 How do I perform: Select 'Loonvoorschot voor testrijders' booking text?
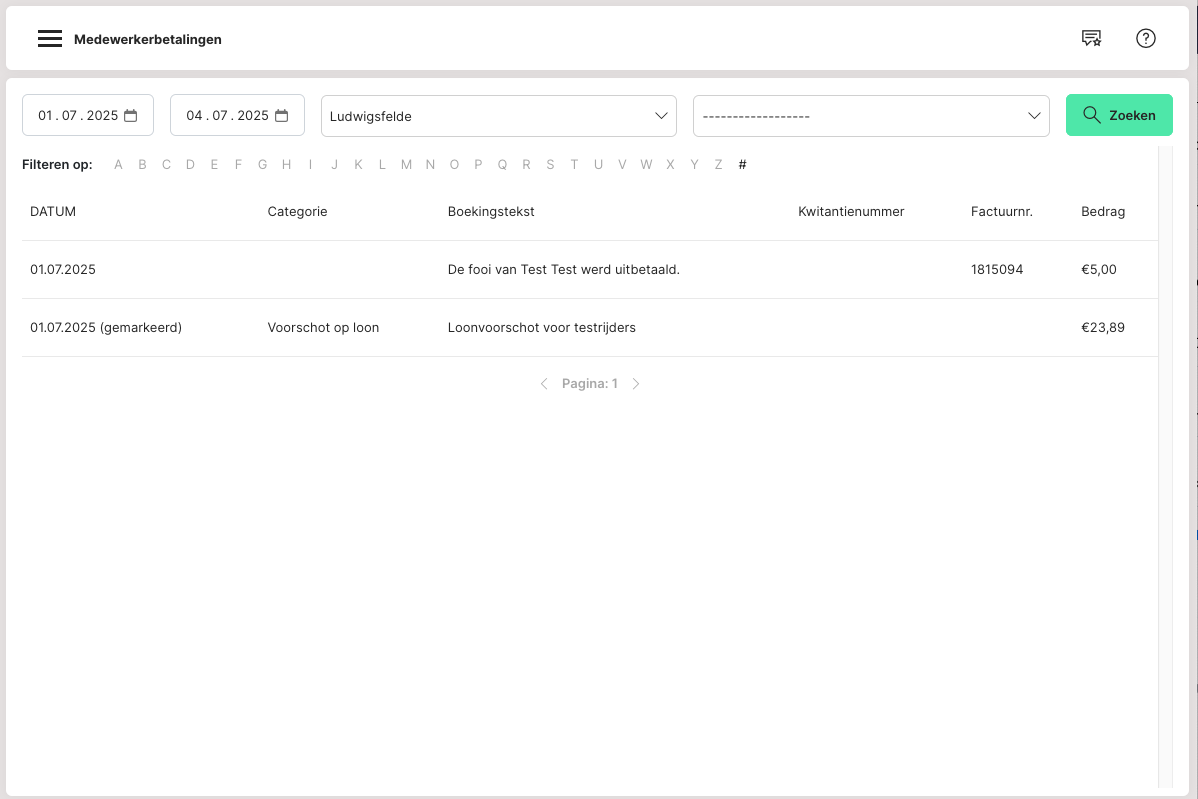542,328
